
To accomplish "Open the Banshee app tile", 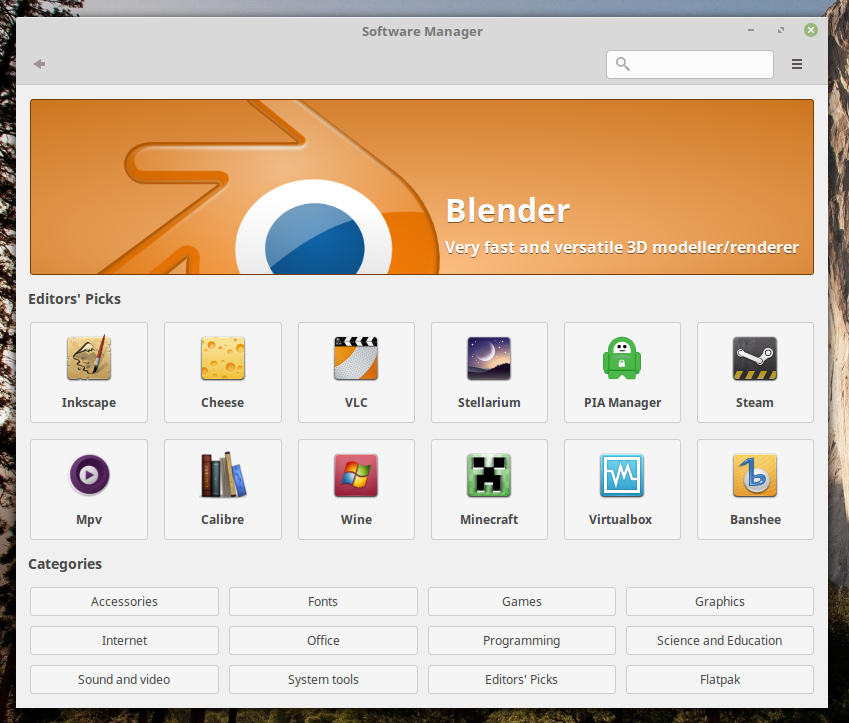I will pyautogui.click(x=755, y=489).
